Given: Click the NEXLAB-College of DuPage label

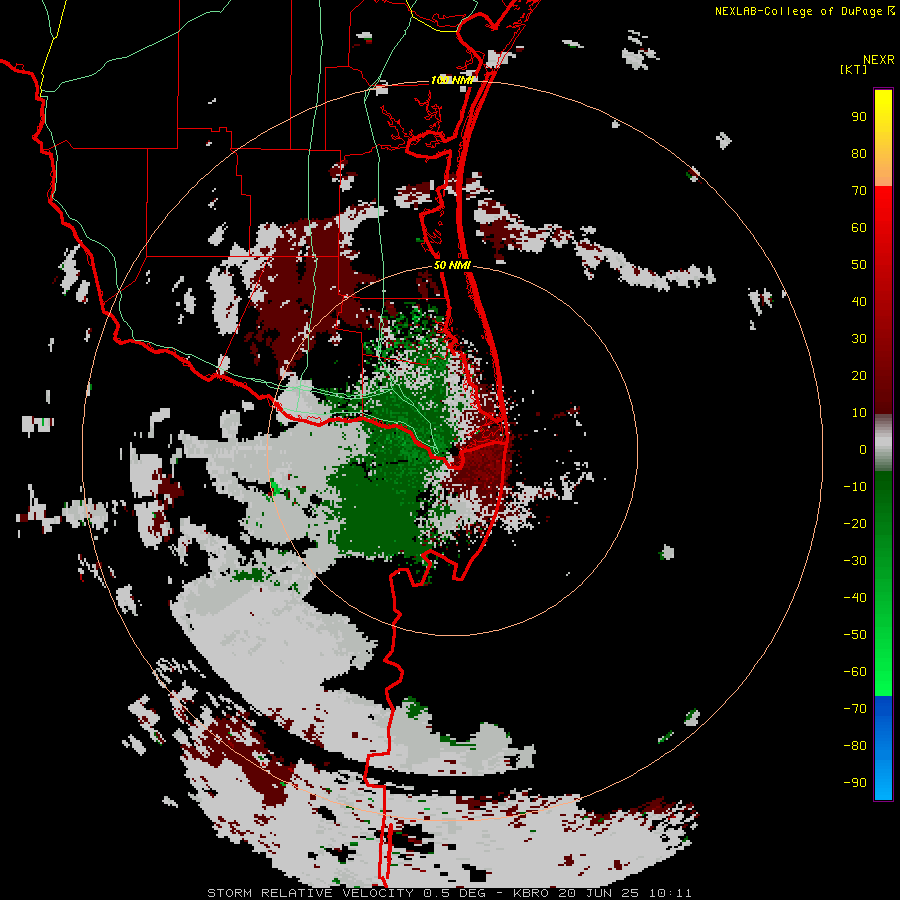Looking at the screenshot, I should [x=800, y=11].
